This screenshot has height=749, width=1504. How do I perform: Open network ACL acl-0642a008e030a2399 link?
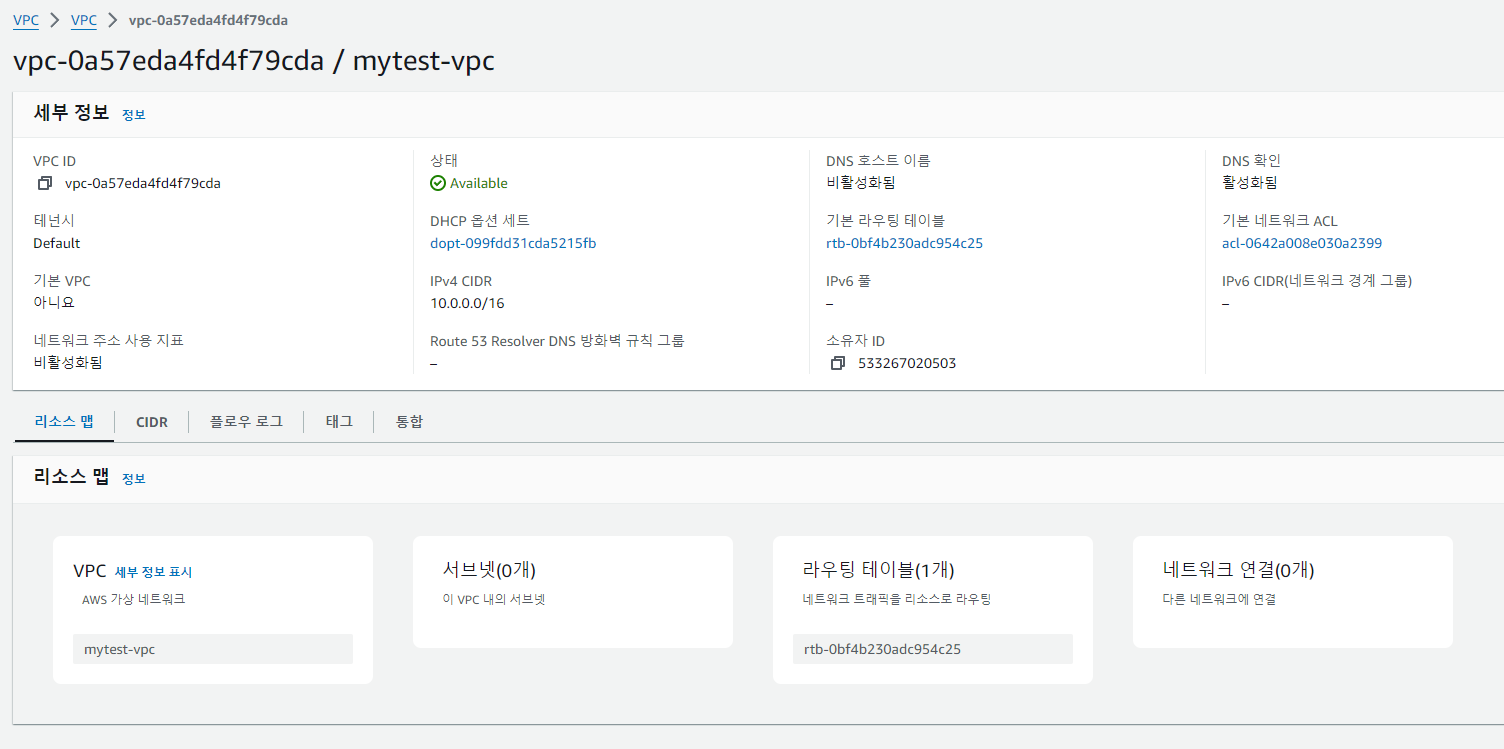point(1302,244)
